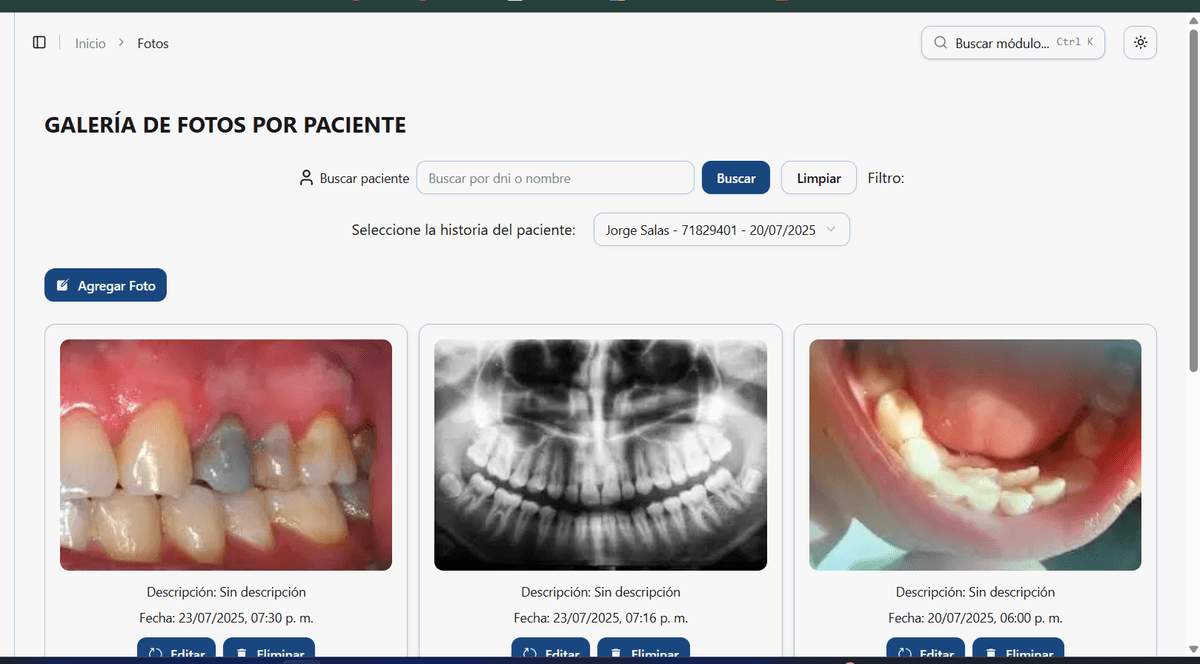Click inside the Buscar por dni field
Screen dimensions: 1200x664
555,177
